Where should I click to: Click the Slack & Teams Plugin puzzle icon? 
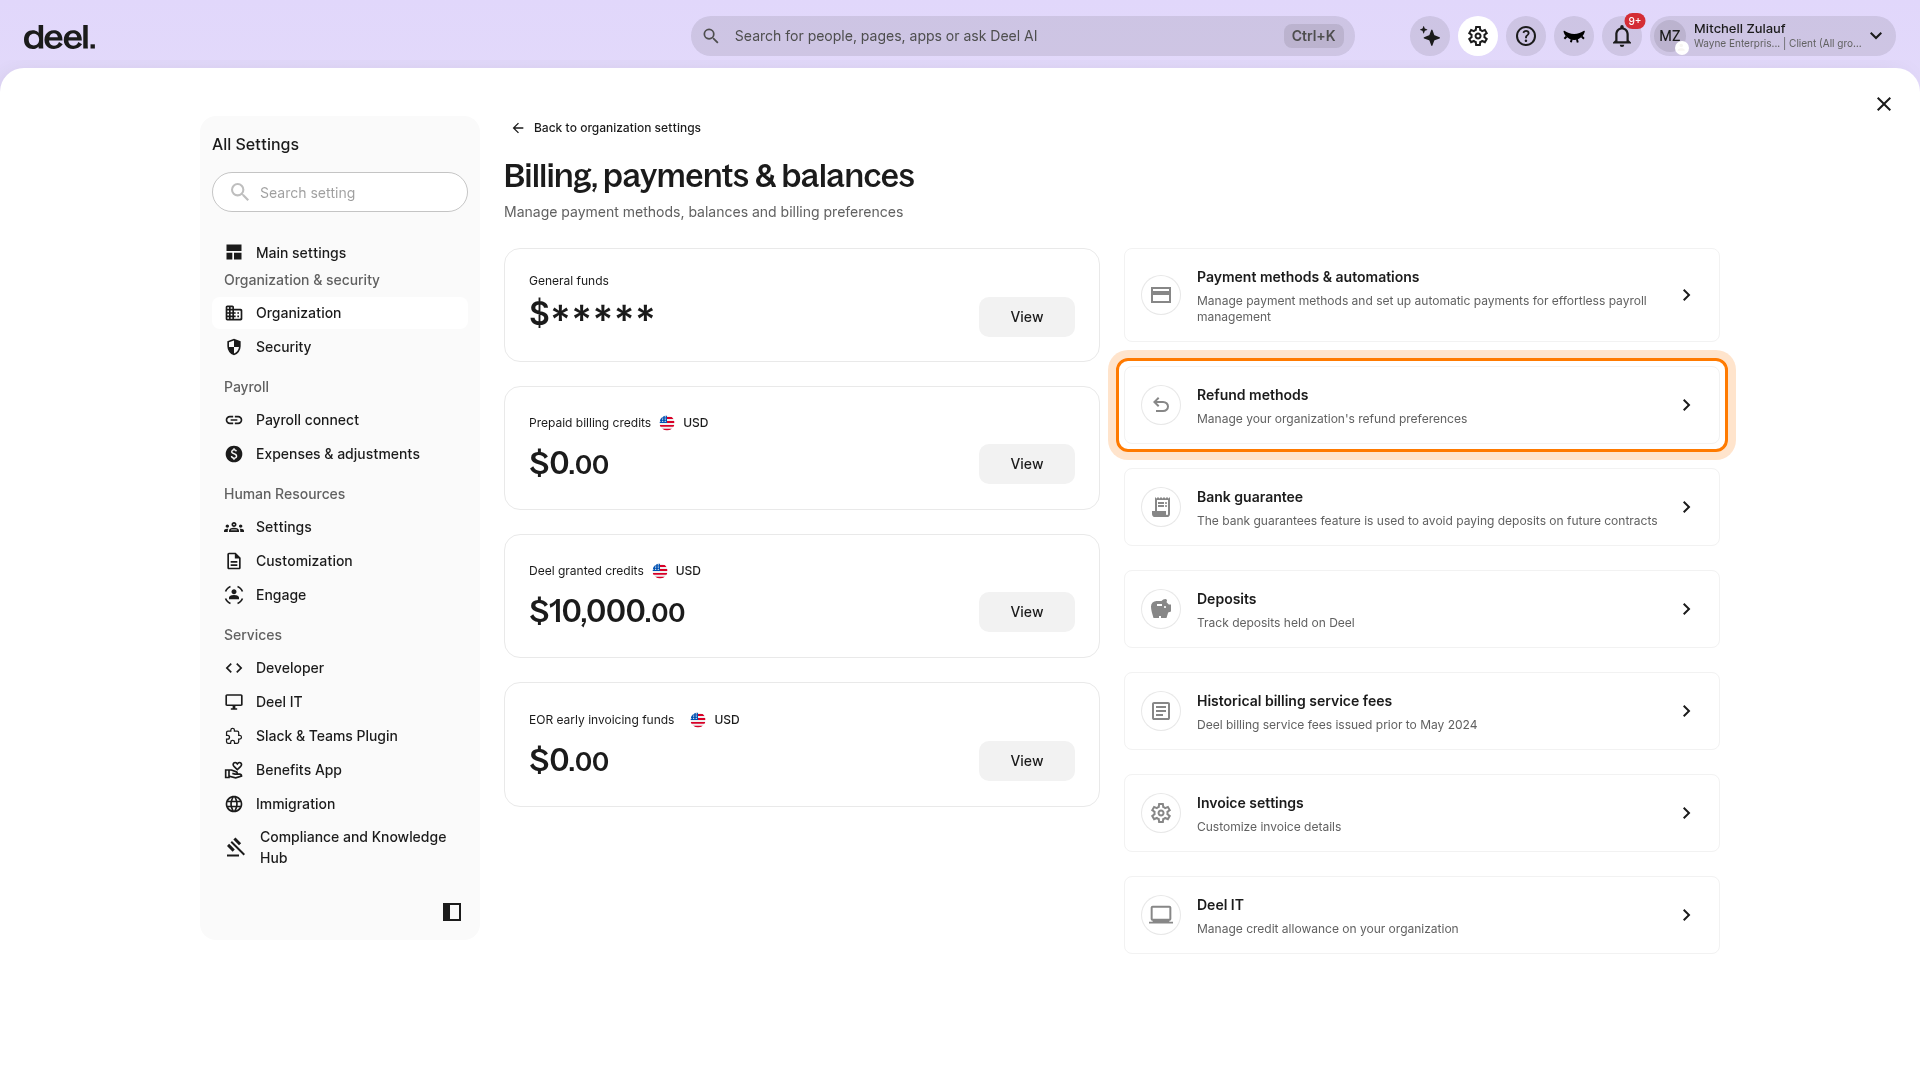(x=234, y=736)
